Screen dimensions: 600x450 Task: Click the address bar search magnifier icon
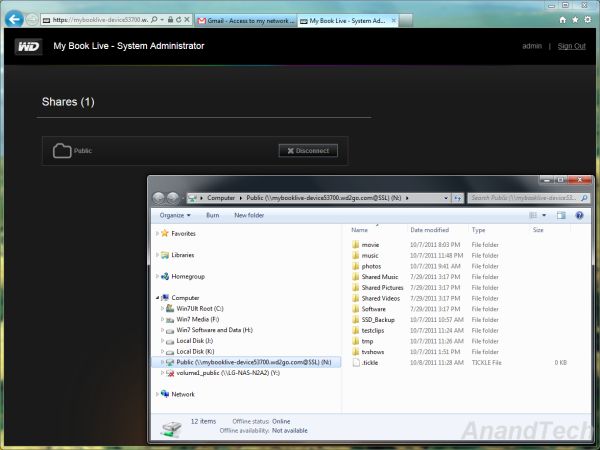[154, 20]
